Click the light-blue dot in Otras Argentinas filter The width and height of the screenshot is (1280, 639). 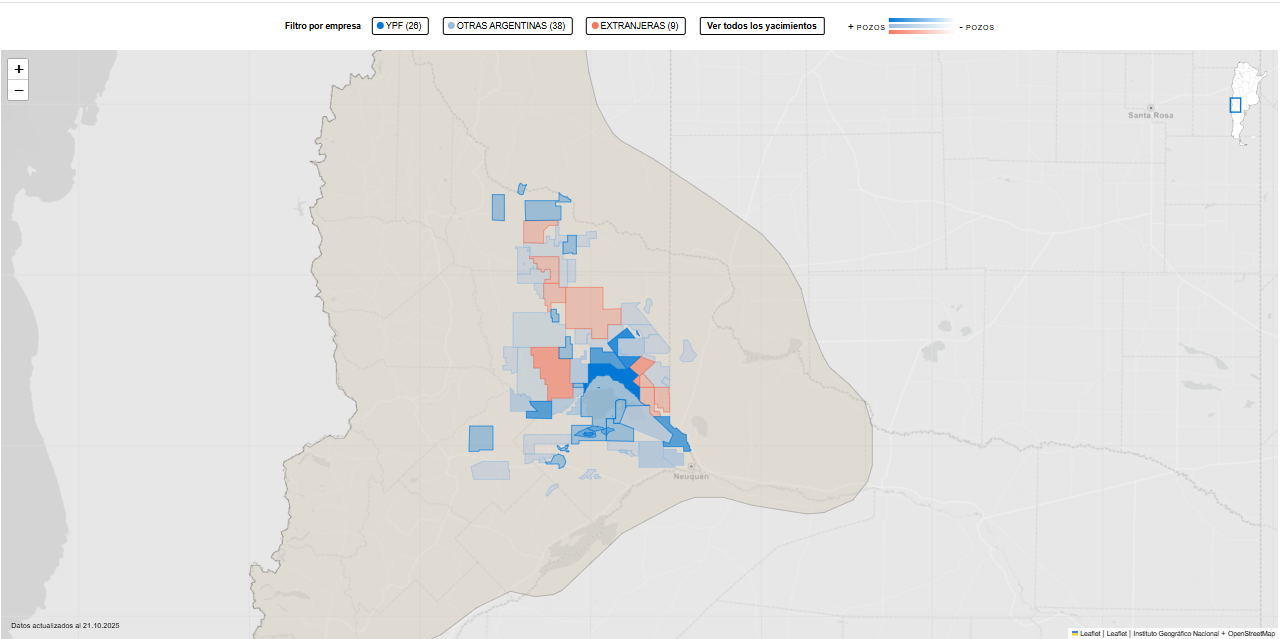pos(451,26)
